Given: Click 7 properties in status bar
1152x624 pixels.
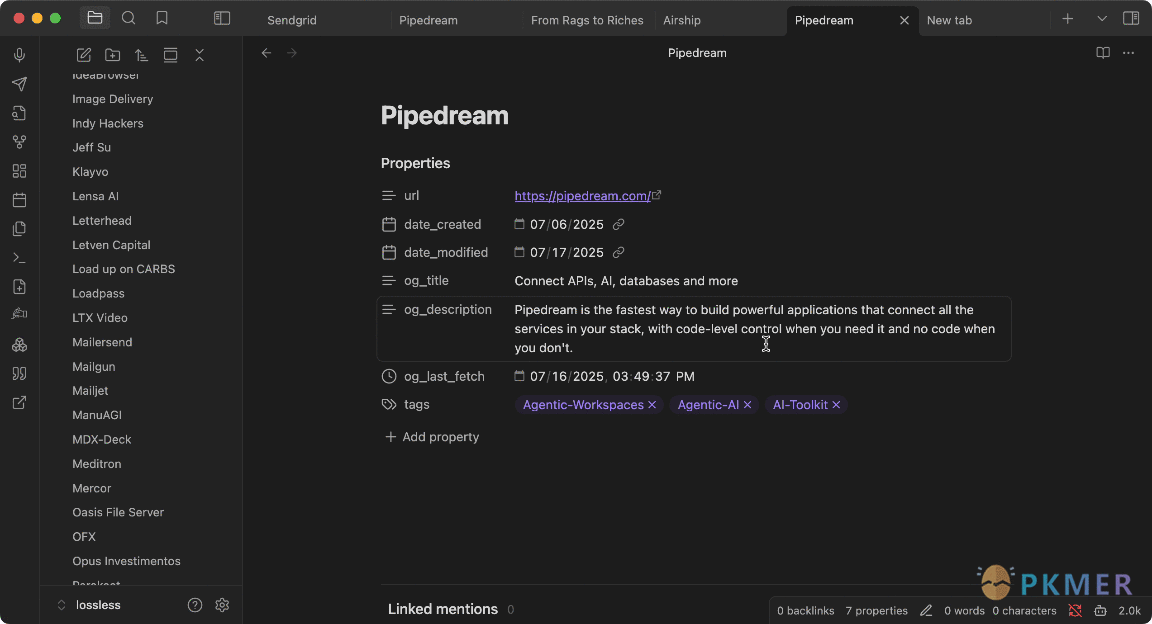Looking at the screenshot, I should coord(876,611).
